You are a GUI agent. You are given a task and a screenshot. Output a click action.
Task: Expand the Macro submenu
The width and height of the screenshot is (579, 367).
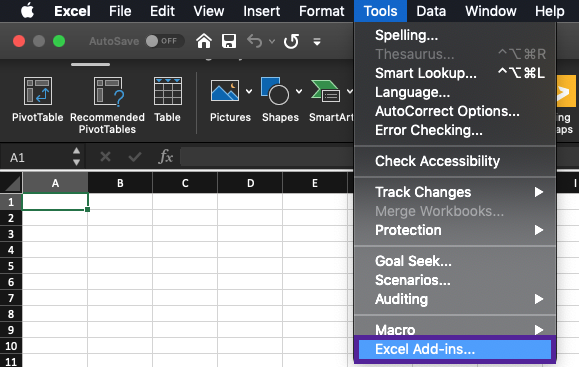click(455, 330)
